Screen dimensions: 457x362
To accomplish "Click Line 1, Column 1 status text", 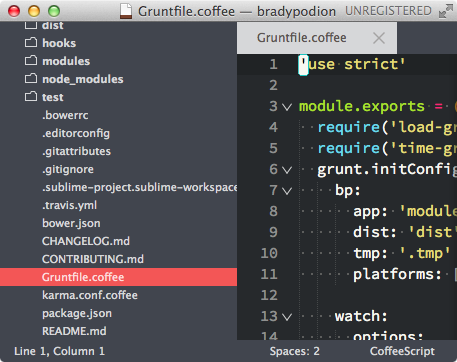I will (x=59, y=351).
